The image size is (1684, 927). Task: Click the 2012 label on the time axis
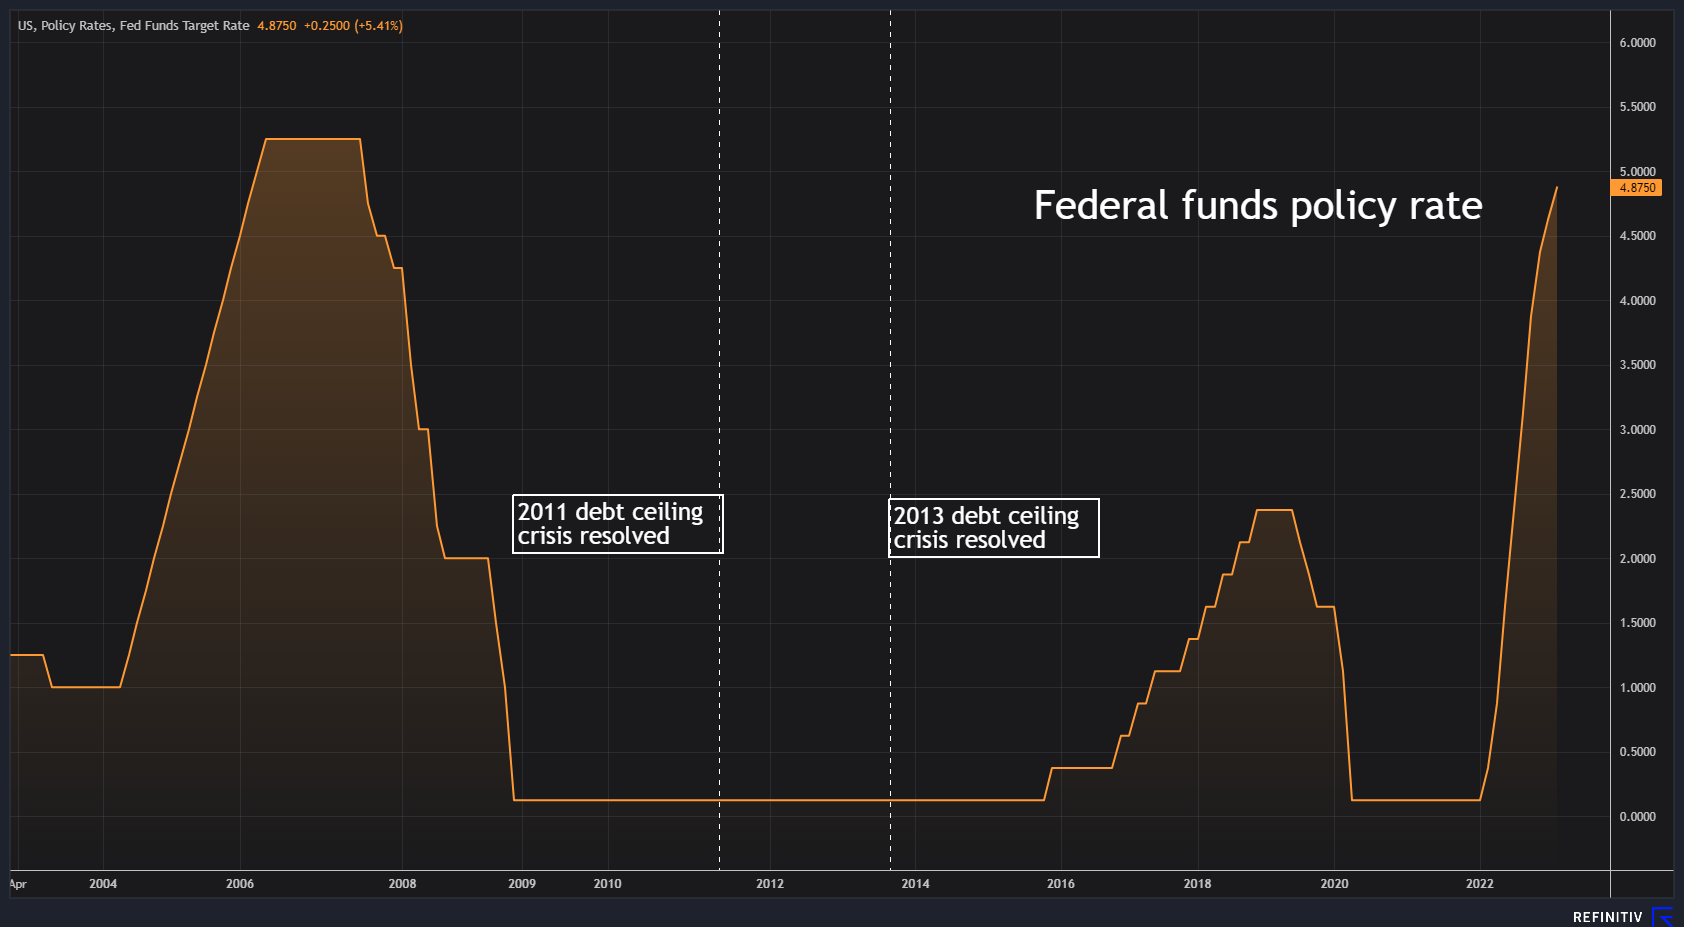pyautogui.click(x=770, y=884)
